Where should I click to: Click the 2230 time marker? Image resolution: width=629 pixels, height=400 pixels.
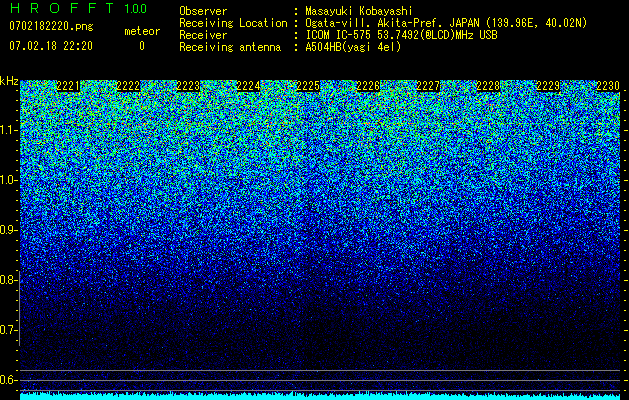pyautogui.click(x=608, y=86)
